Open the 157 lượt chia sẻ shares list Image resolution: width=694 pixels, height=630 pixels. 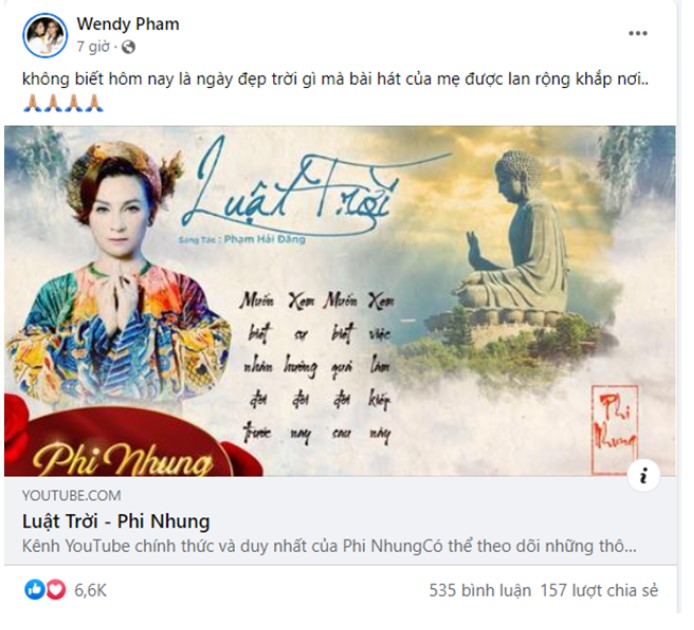[x=599, y=590]
